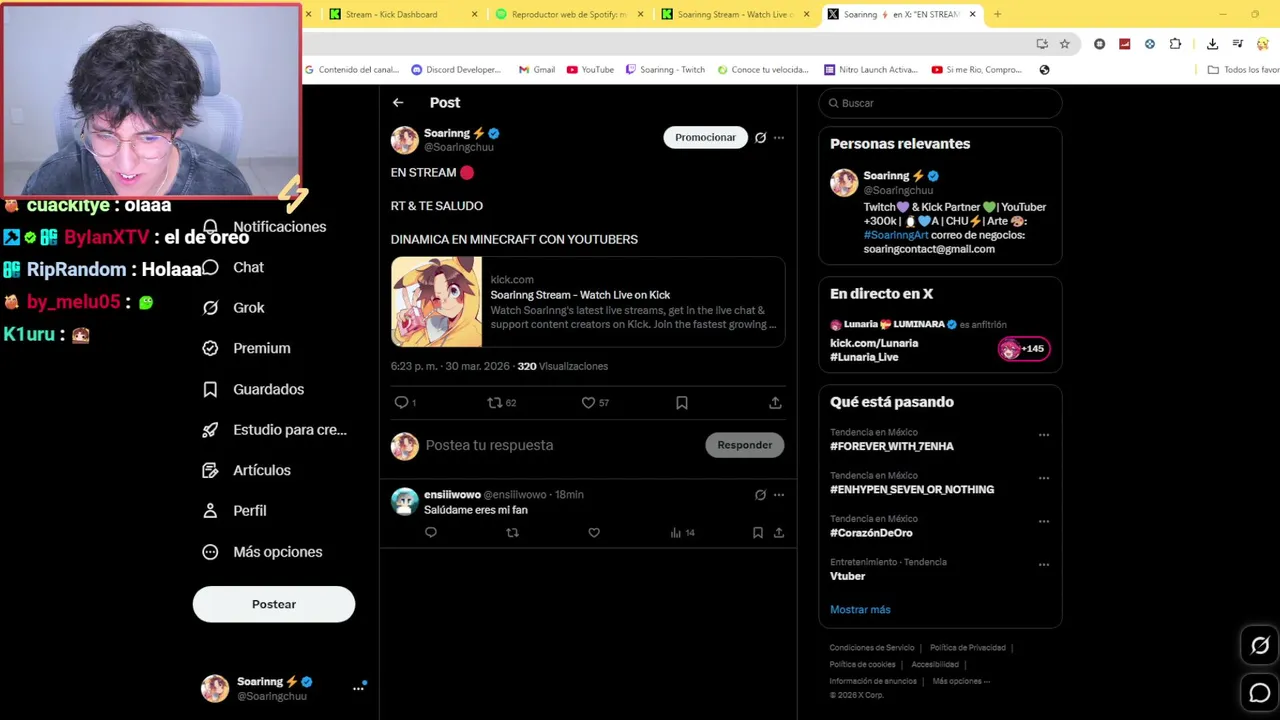Close the Spotify browser tab
The image size is (1280, 720).
[x=640, y=14]
